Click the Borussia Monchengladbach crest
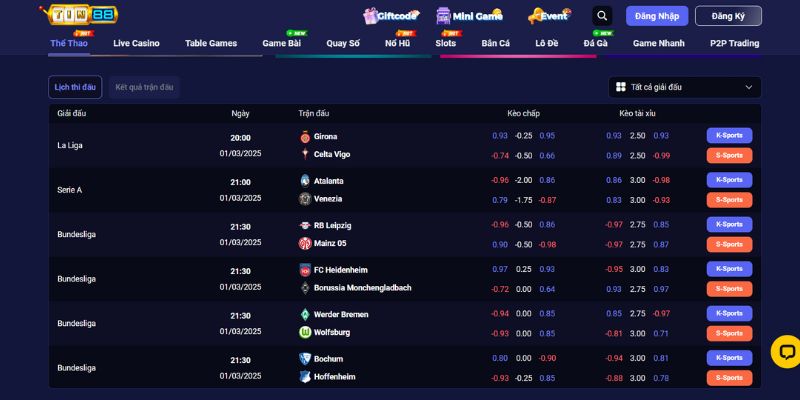Screen dimensions: 800x400 (305, 288)
